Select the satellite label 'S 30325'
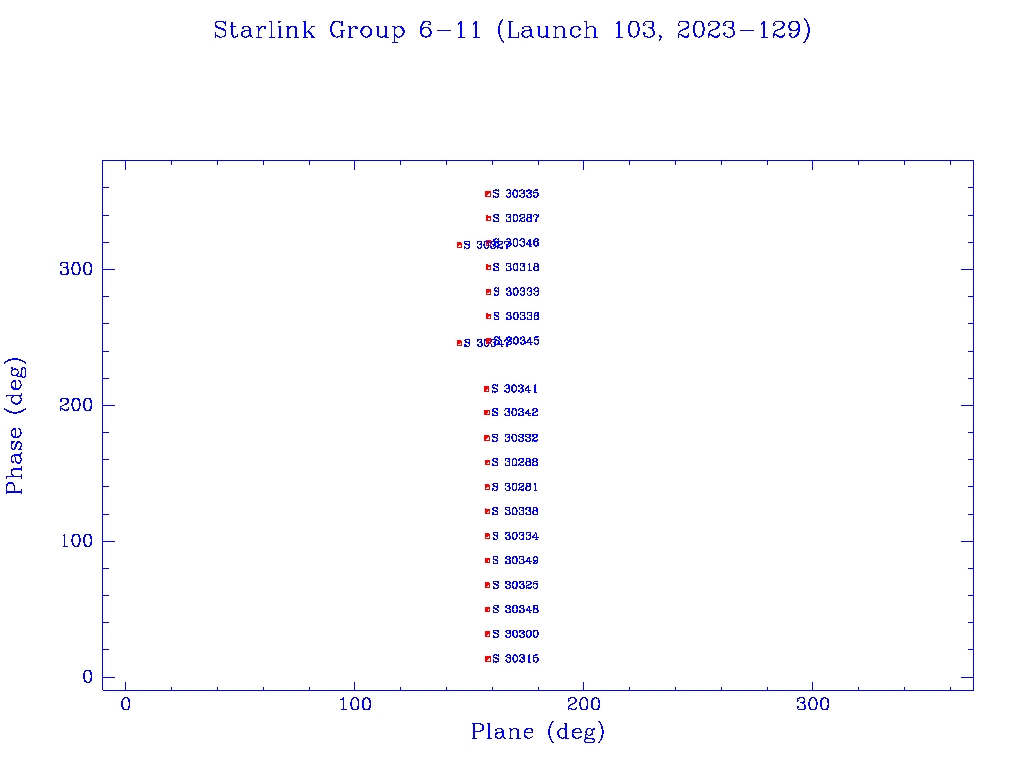1024x768 pixels. [x=515, y=585]
